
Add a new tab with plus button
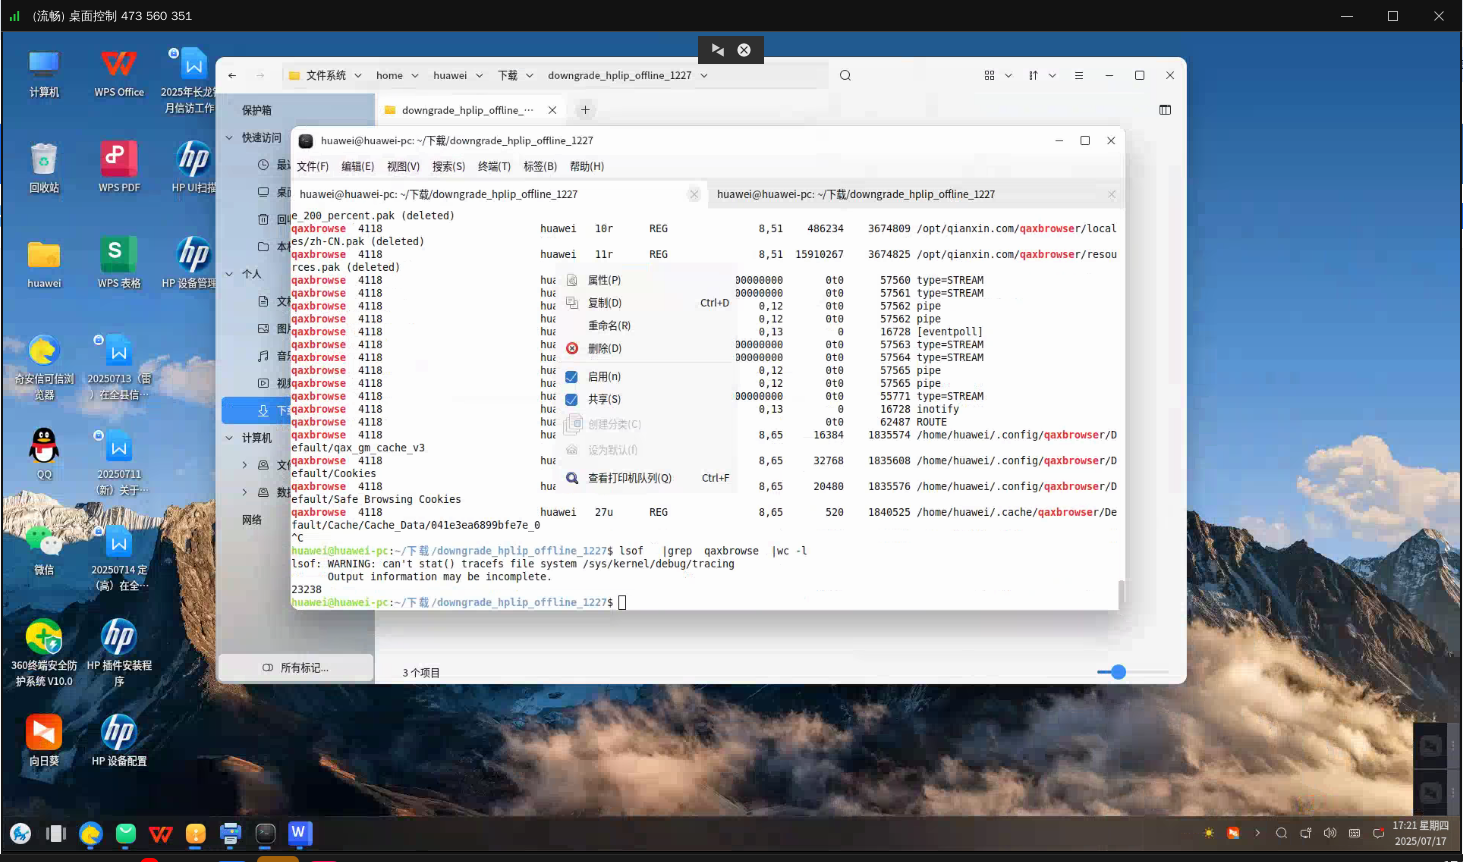click(586, 110)
